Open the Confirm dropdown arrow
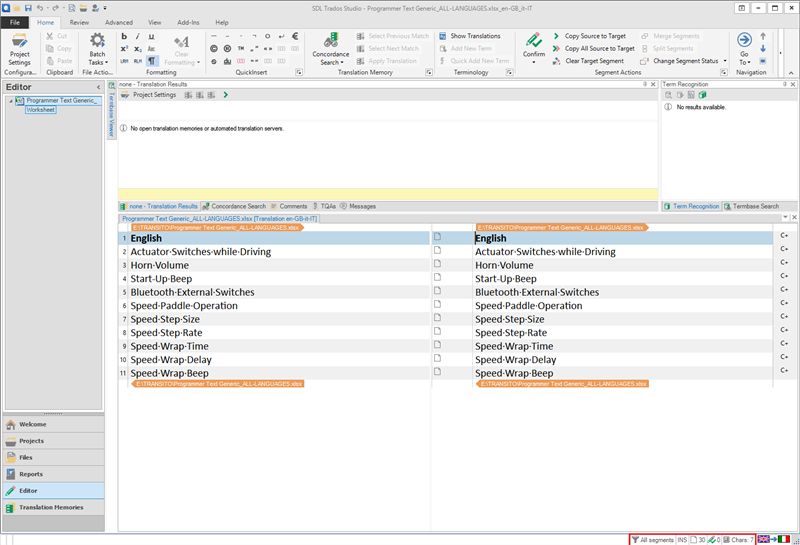Viewport: 800px width, 545px height. tap(534, 63)
